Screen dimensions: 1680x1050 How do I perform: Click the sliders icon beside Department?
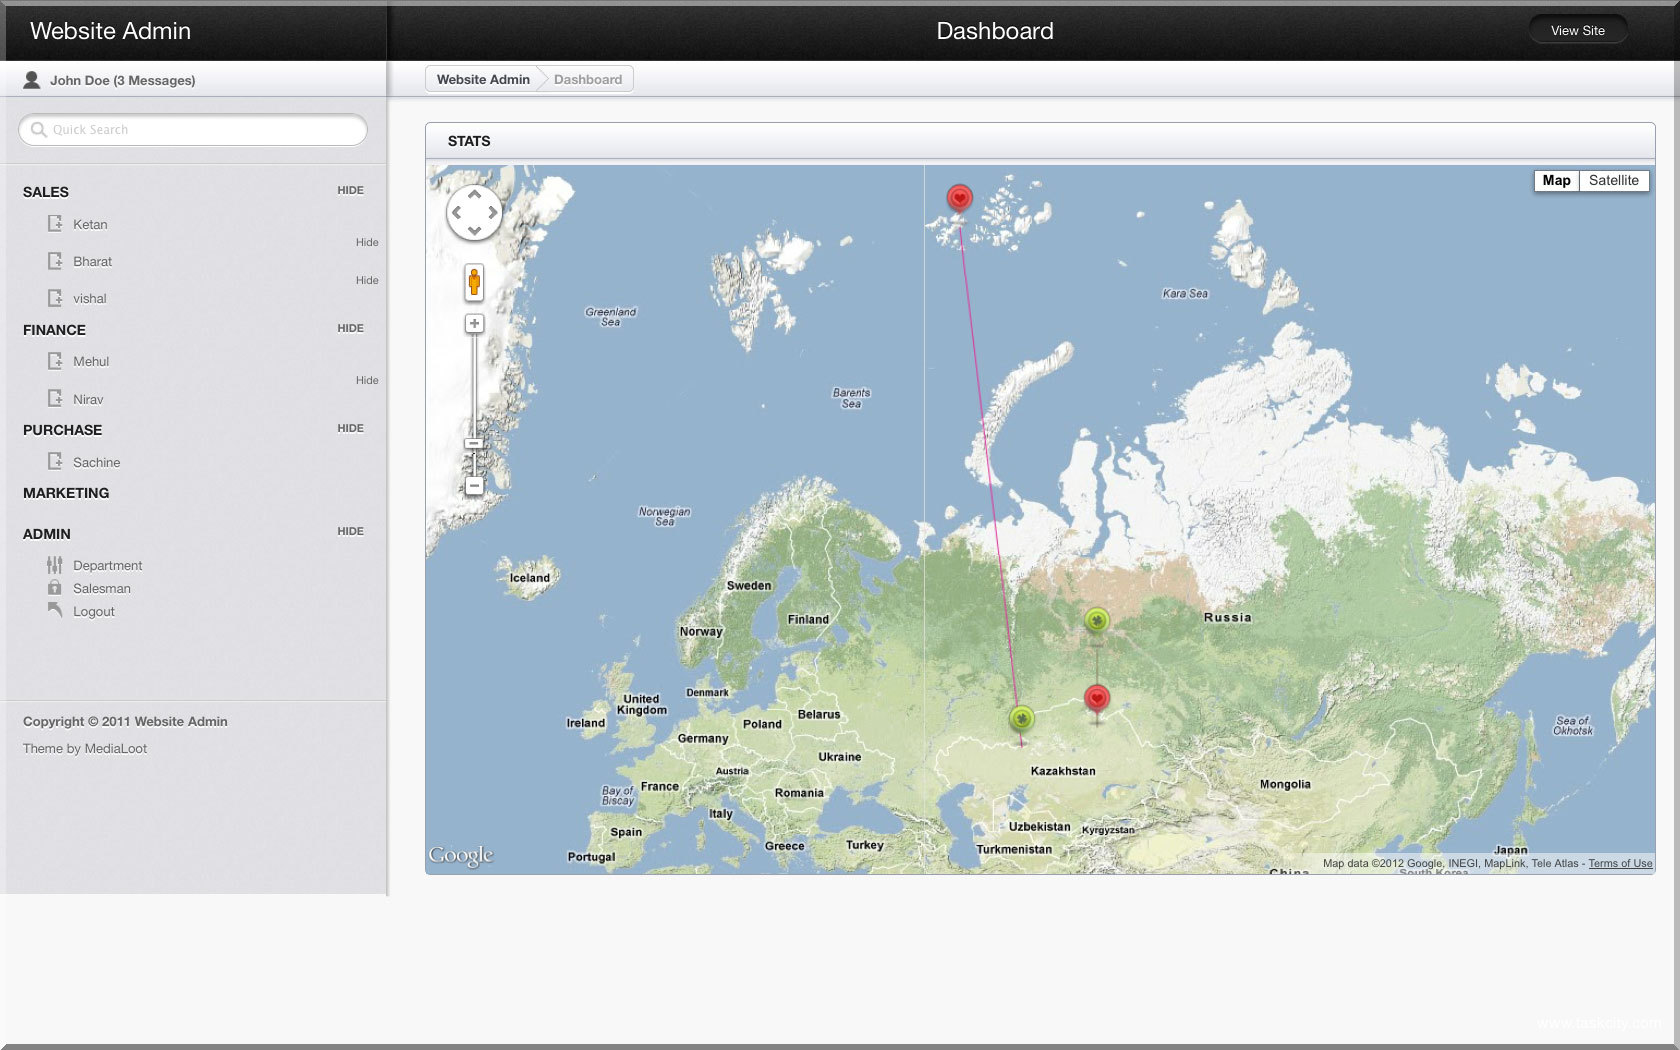[x=55, y=565]
